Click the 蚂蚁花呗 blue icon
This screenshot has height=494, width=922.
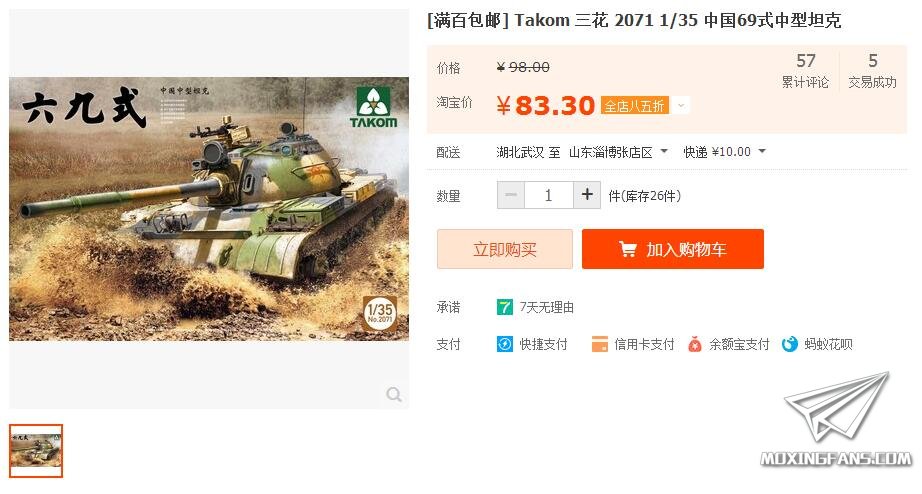coord(789,344)
